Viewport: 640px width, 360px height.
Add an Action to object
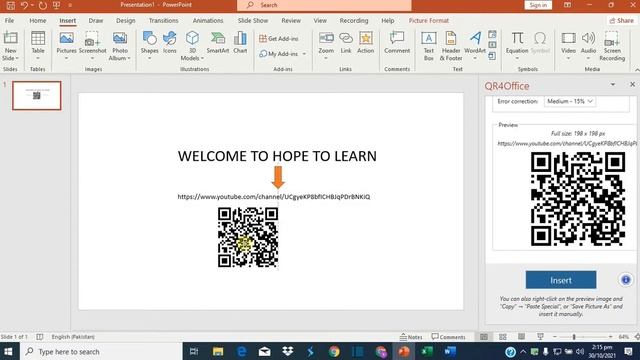point(365,42)
